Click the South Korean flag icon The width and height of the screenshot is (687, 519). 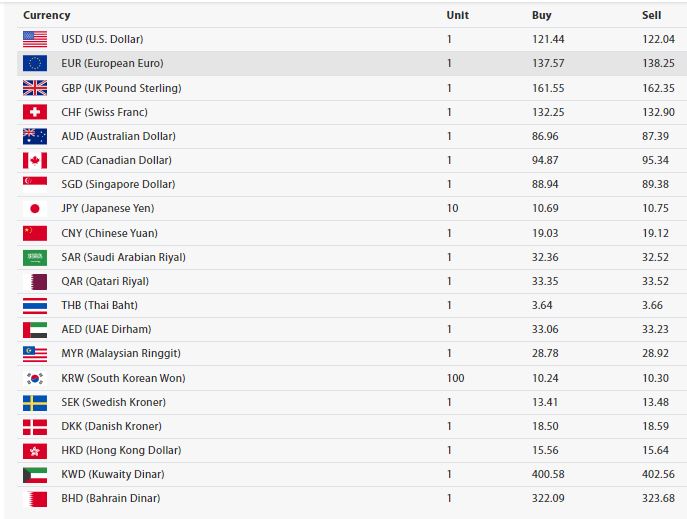pyautogui.click(x=35, y=378)
